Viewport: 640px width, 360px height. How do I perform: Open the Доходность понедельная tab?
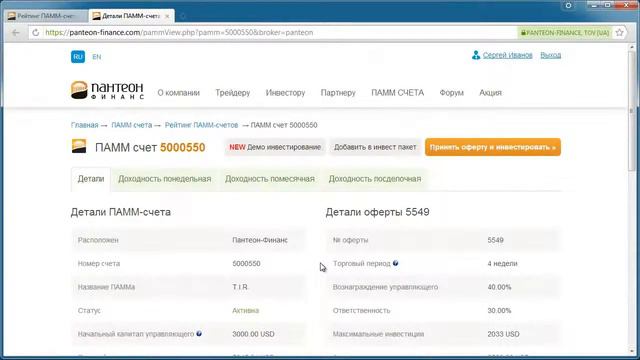tap(164, 179)
